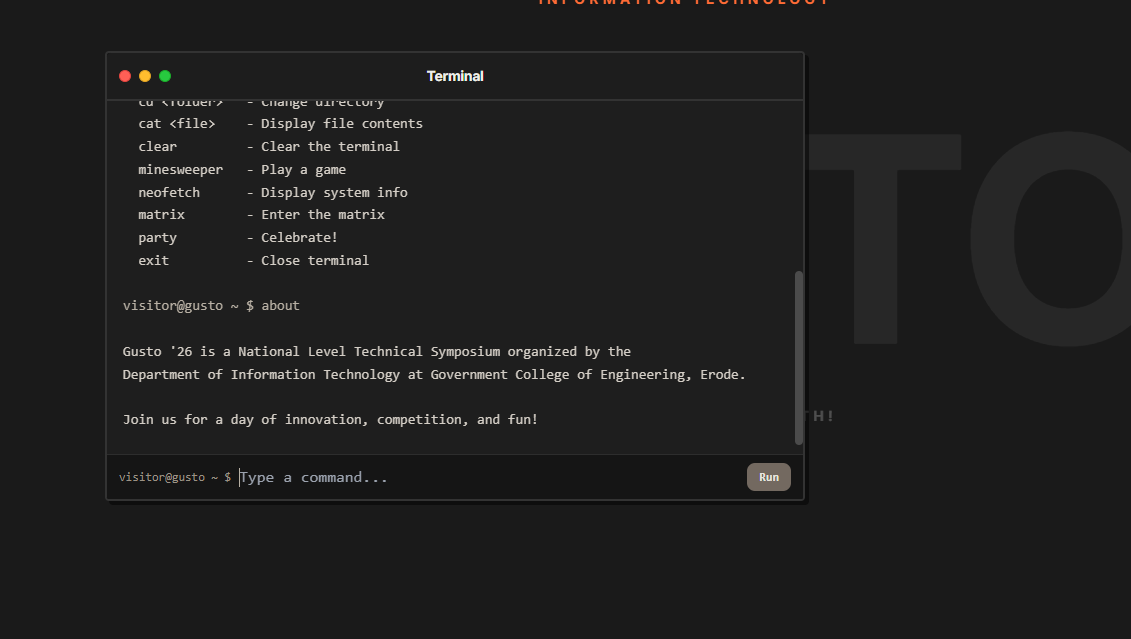Click the 'party' command text

pyautogui.click(x=157, y=238)
